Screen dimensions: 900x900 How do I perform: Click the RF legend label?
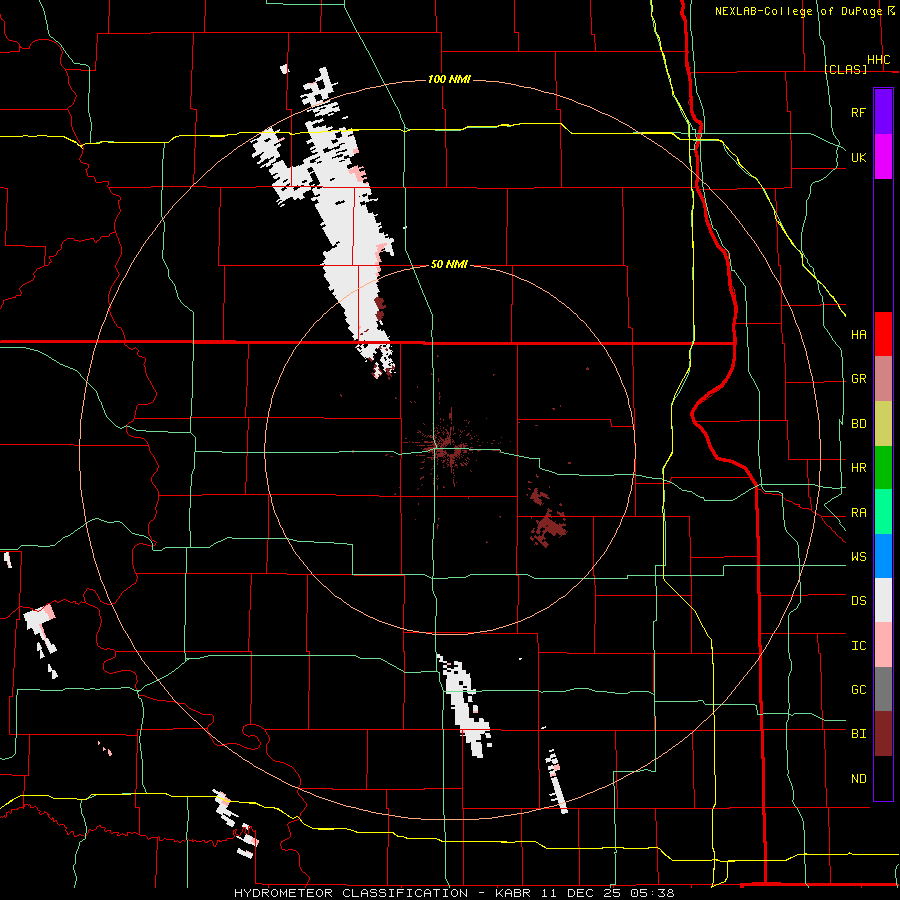[858, 112]
